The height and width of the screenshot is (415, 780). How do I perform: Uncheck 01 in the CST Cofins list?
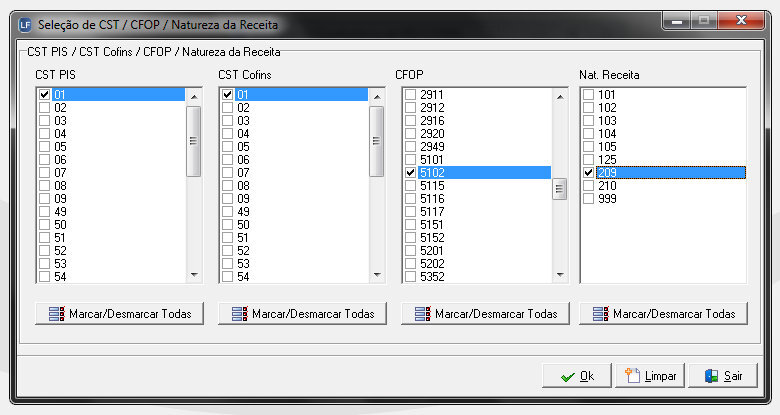coord(227,95)
